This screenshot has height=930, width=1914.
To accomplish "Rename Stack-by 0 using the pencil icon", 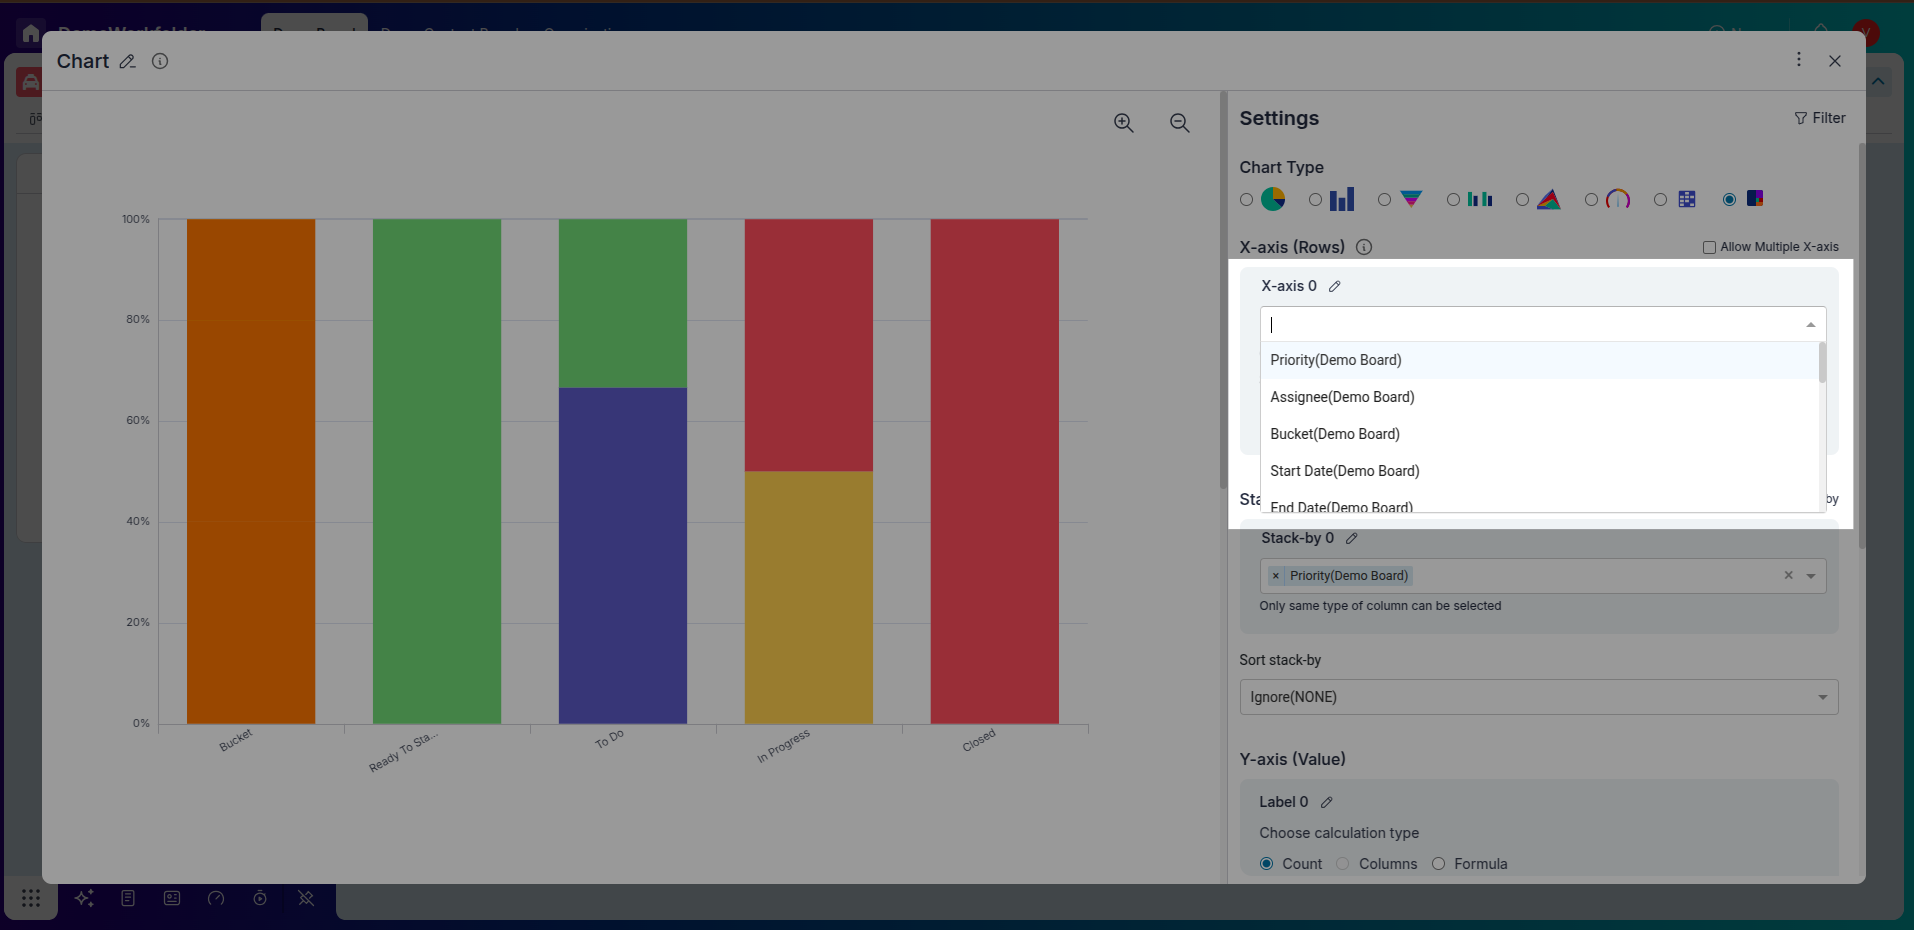I will point(1351,538).
